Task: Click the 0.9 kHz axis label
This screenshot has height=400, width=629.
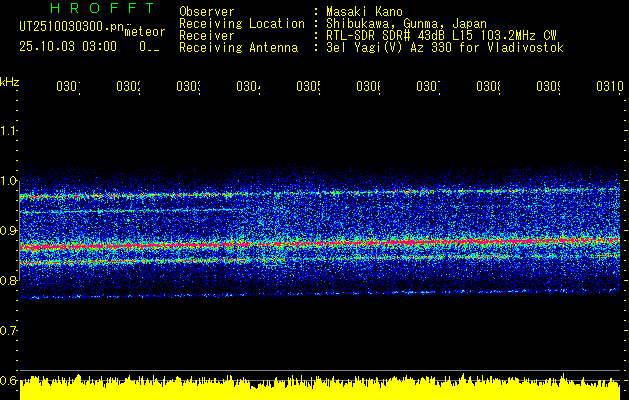Action: [x=8, y=231]
